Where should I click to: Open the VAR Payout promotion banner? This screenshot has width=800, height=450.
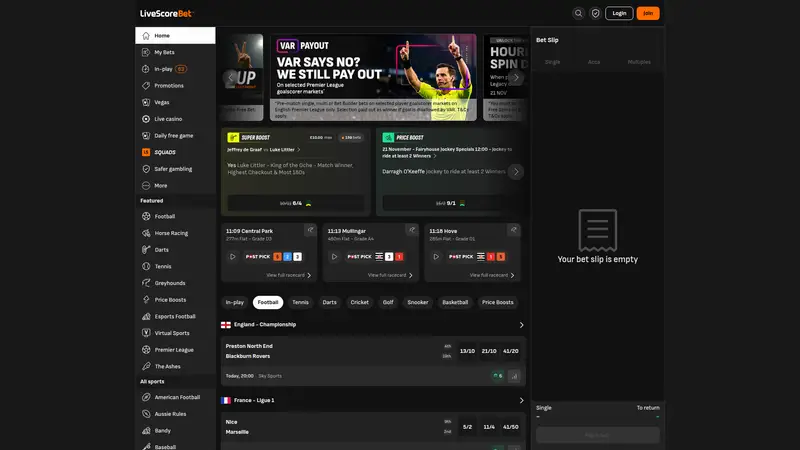pos(373,78)
